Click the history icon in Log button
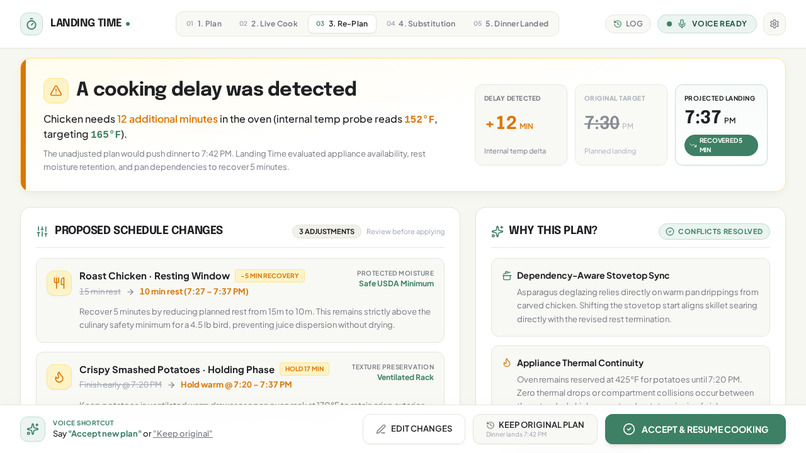The image size is (806, 453). click(617, 24)
